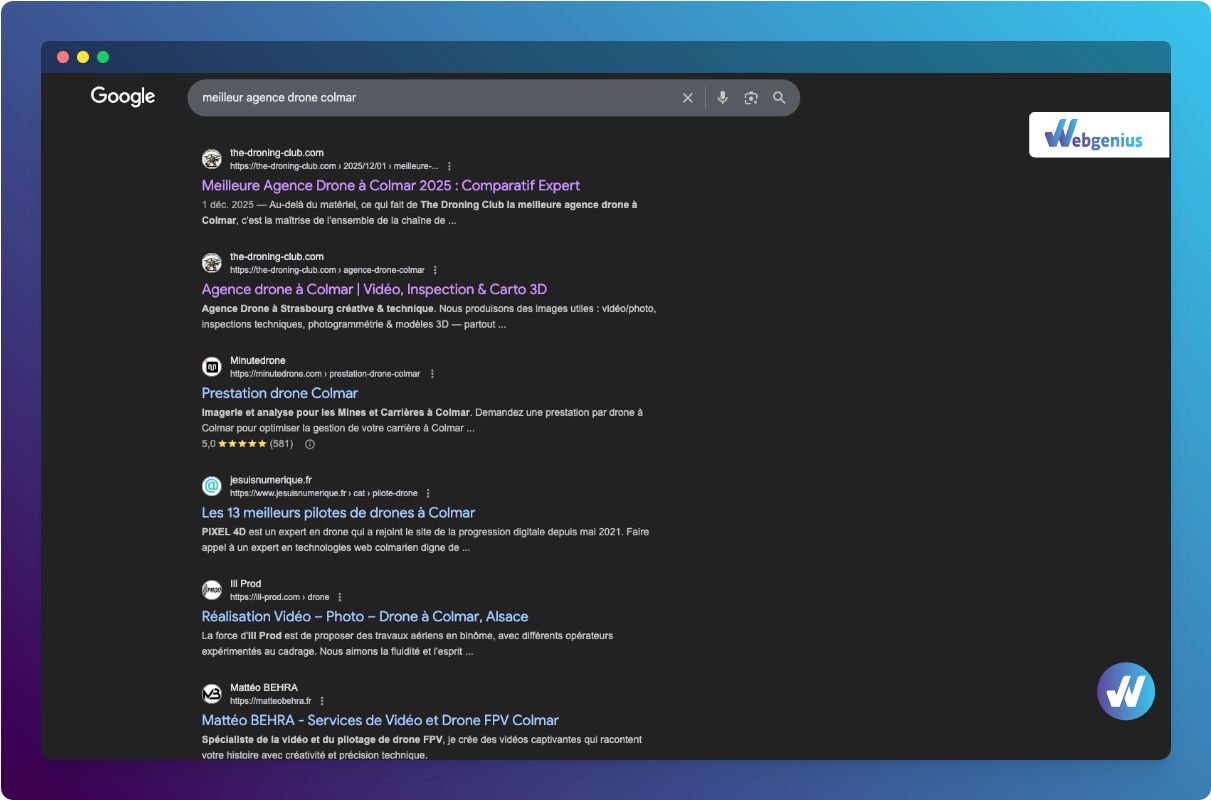
Task: Click the 'Minutedrone' site name
Action: 258,361
